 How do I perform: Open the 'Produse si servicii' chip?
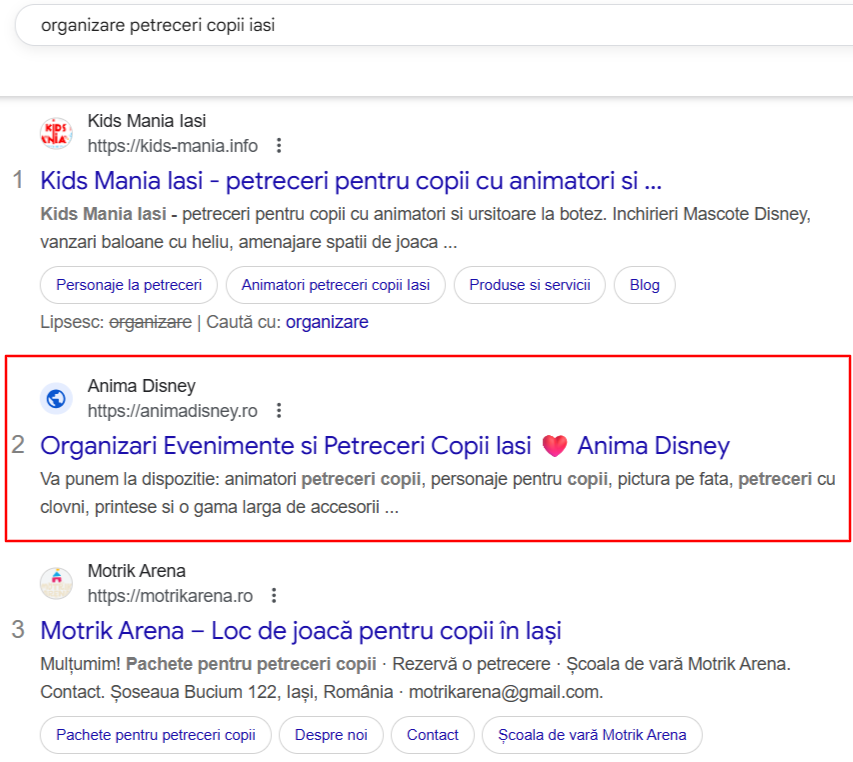(530, 285)
